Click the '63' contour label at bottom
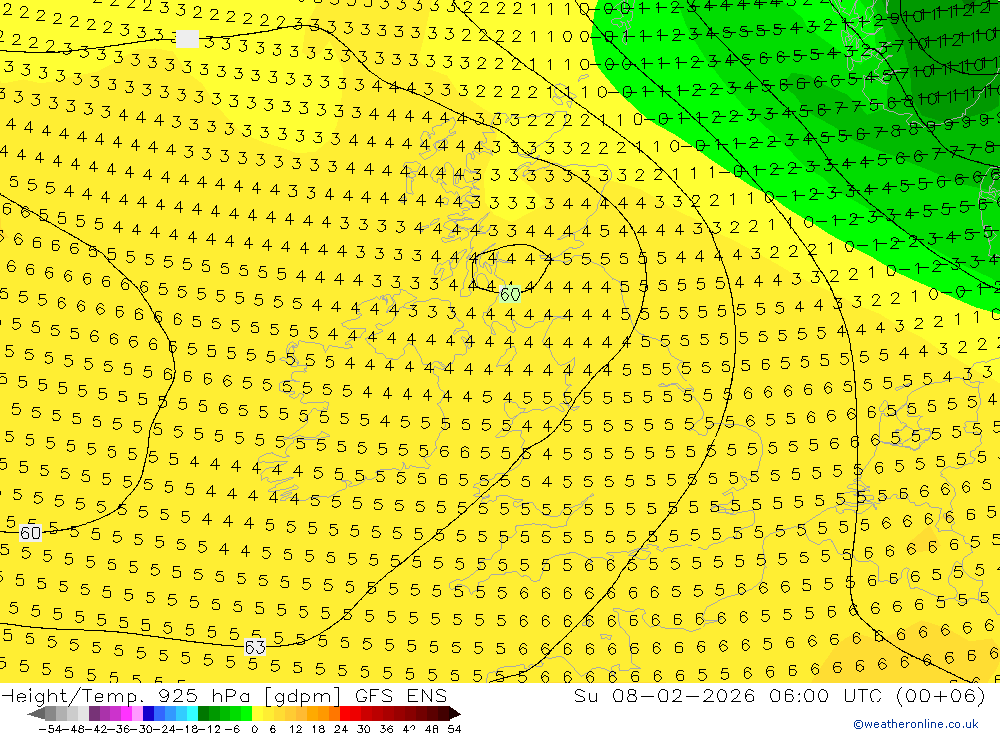 [x=255, y=648]
